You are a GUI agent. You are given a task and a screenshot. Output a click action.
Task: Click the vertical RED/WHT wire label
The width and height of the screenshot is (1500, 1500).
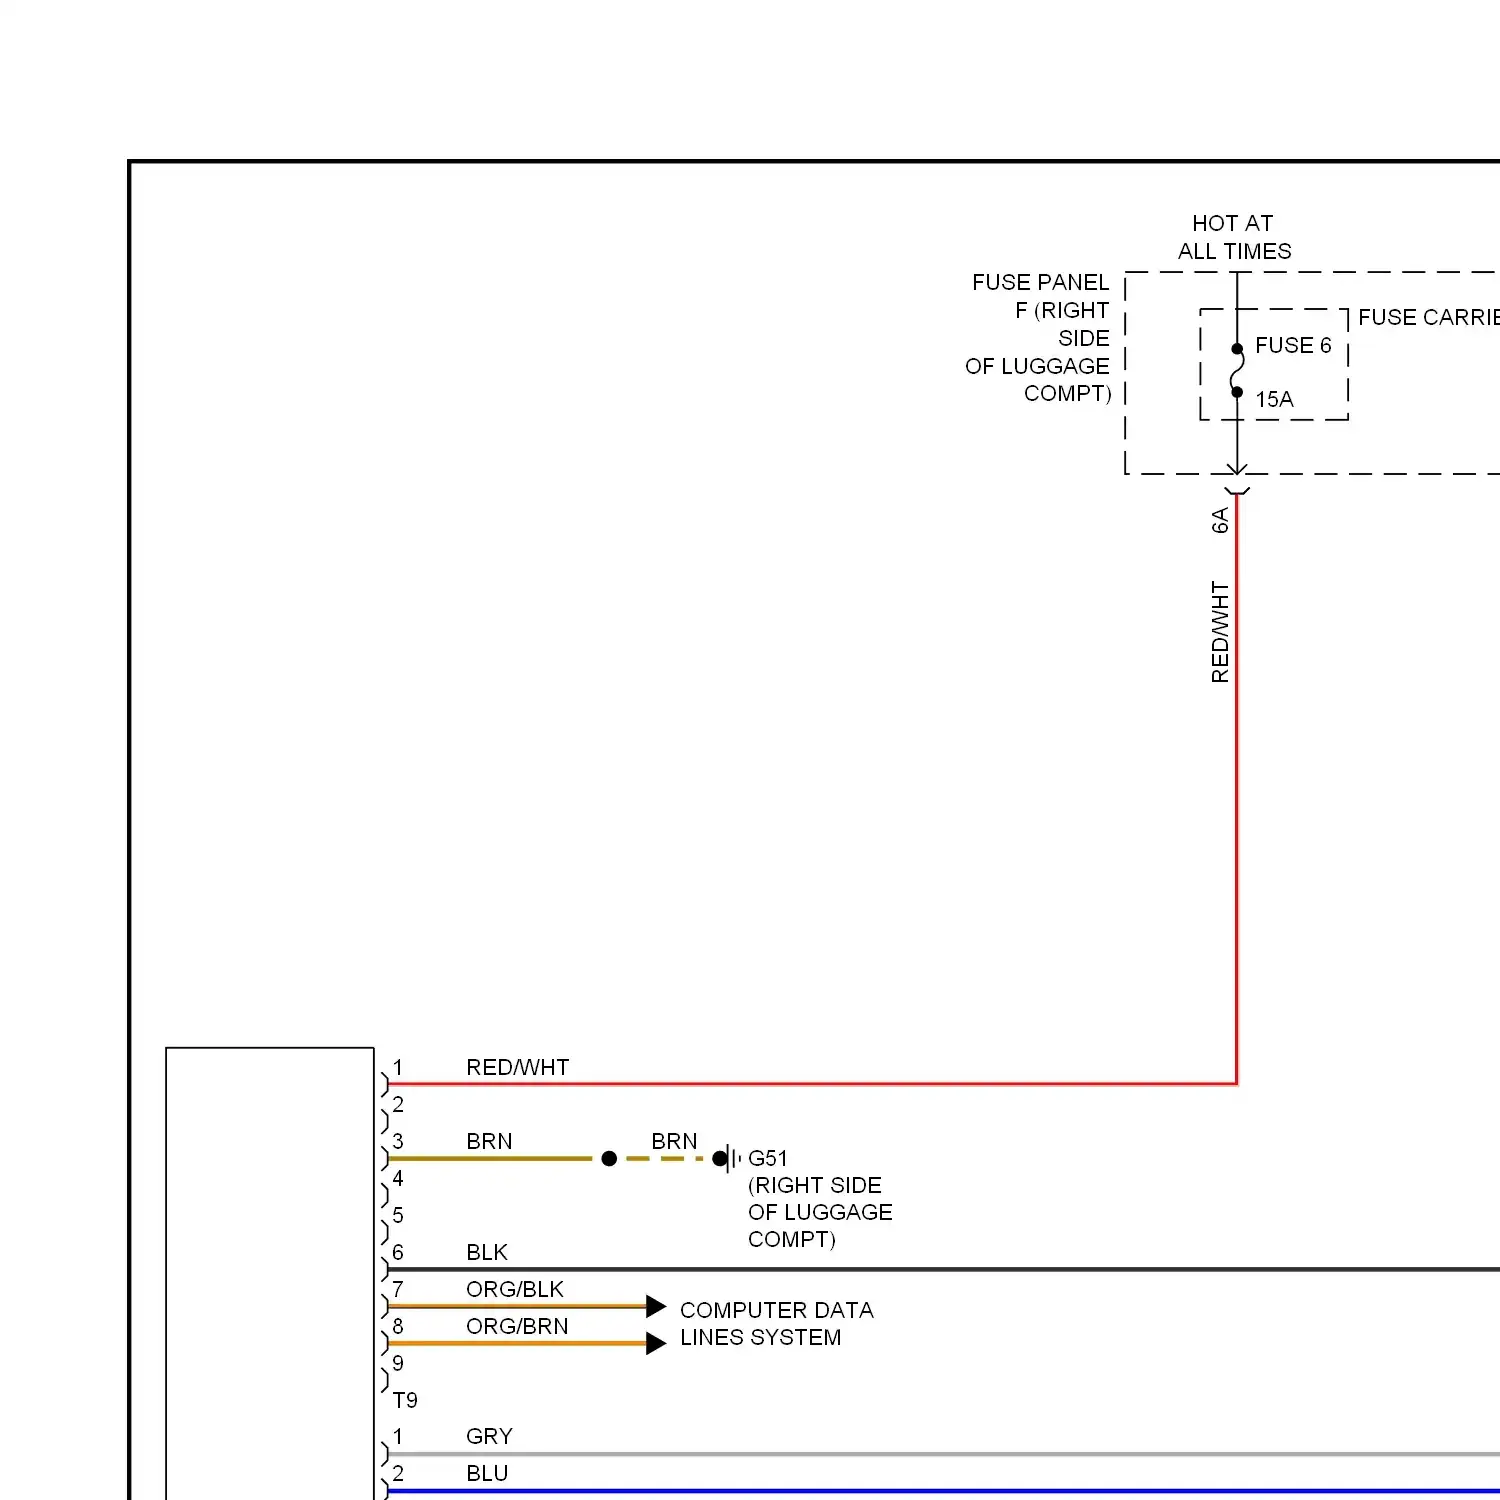pos(1220,632)
